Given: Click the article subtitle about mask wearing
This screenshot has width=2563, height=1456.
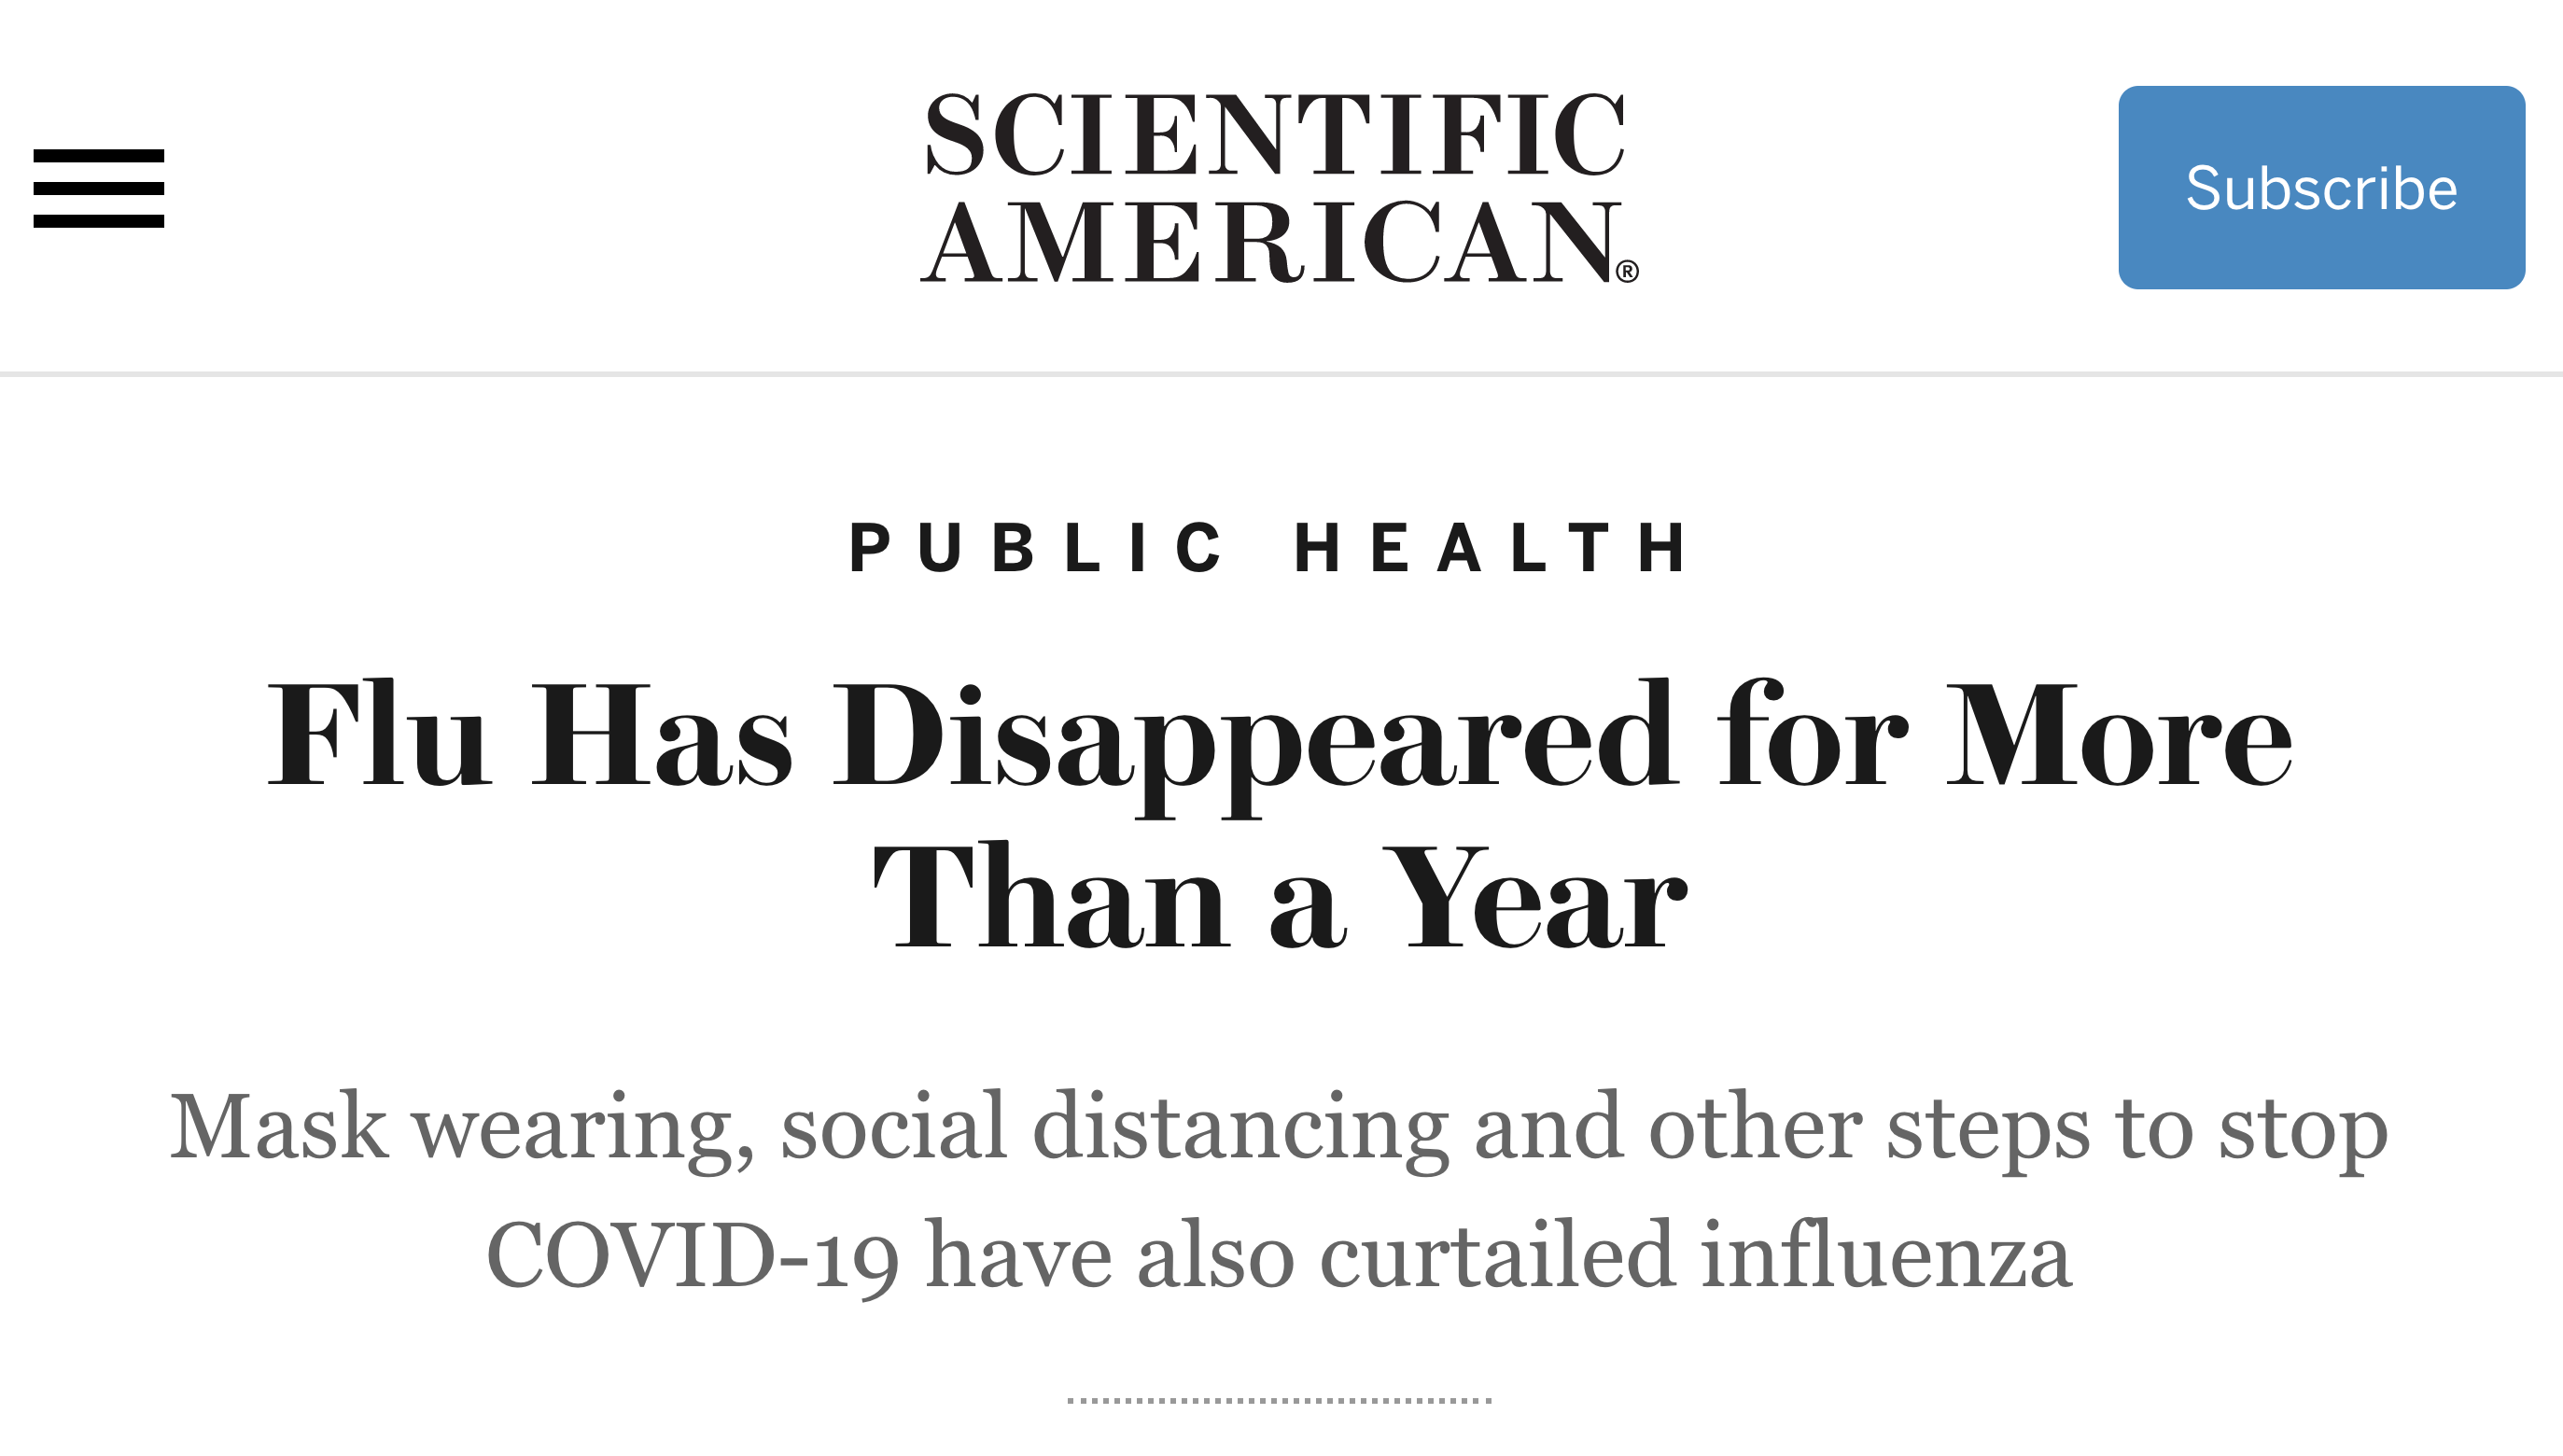Looking at the screenshot, I should (x=1279, y=1190).
